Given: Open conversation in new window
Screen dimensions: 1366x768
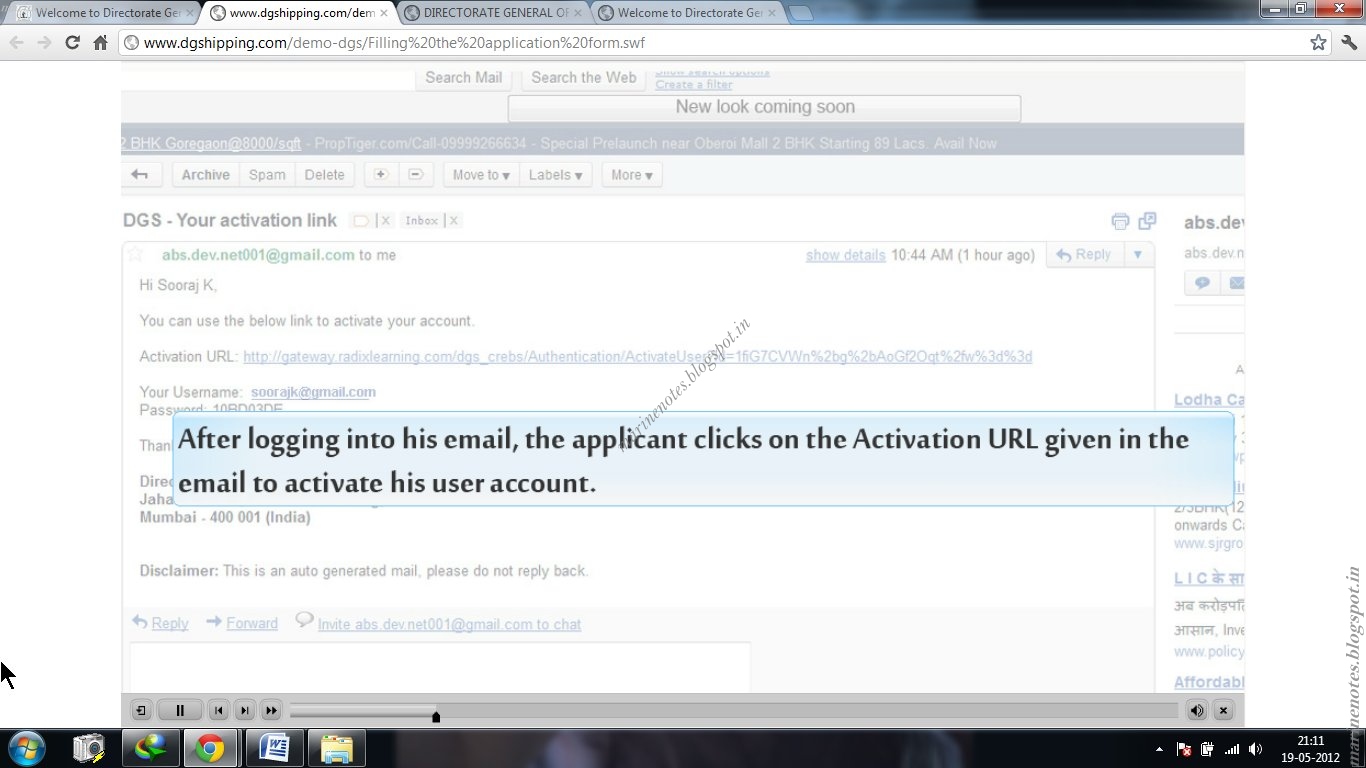Looking at the screenshot, I should 1147,220.
